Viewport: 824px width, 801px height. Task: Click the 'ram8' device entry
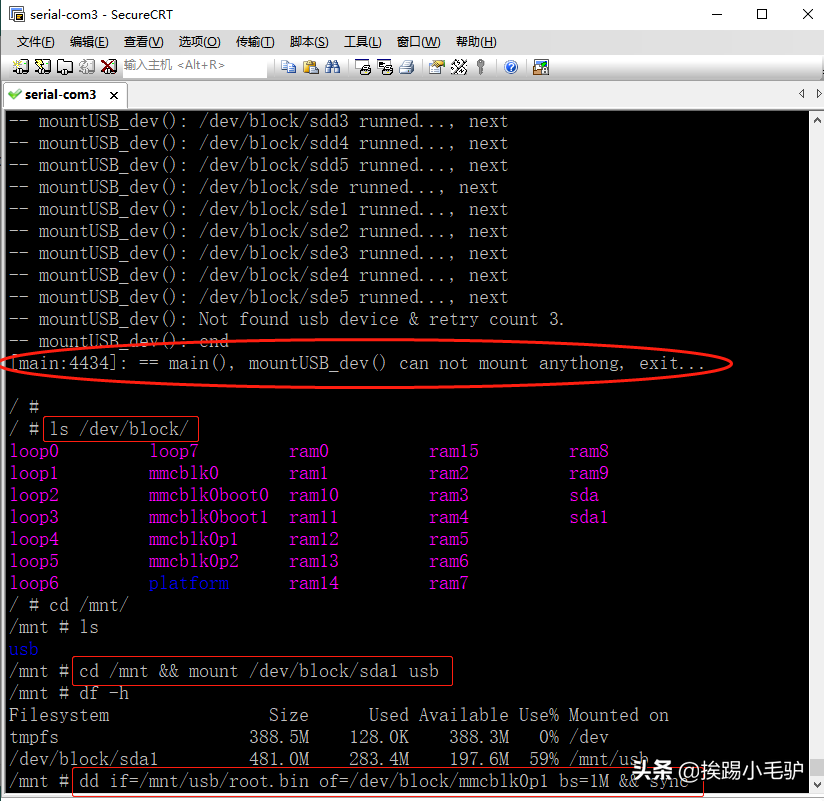click(x=589, y=451)
